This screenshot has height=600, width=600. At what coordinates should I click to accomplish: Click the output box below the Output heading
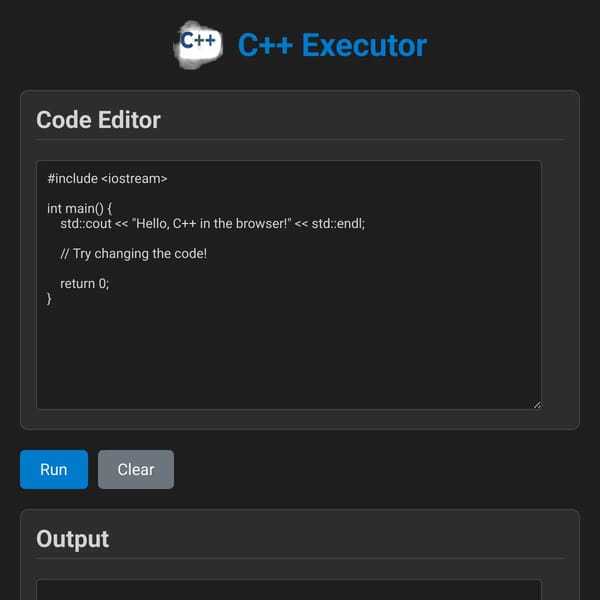[289, 590]
